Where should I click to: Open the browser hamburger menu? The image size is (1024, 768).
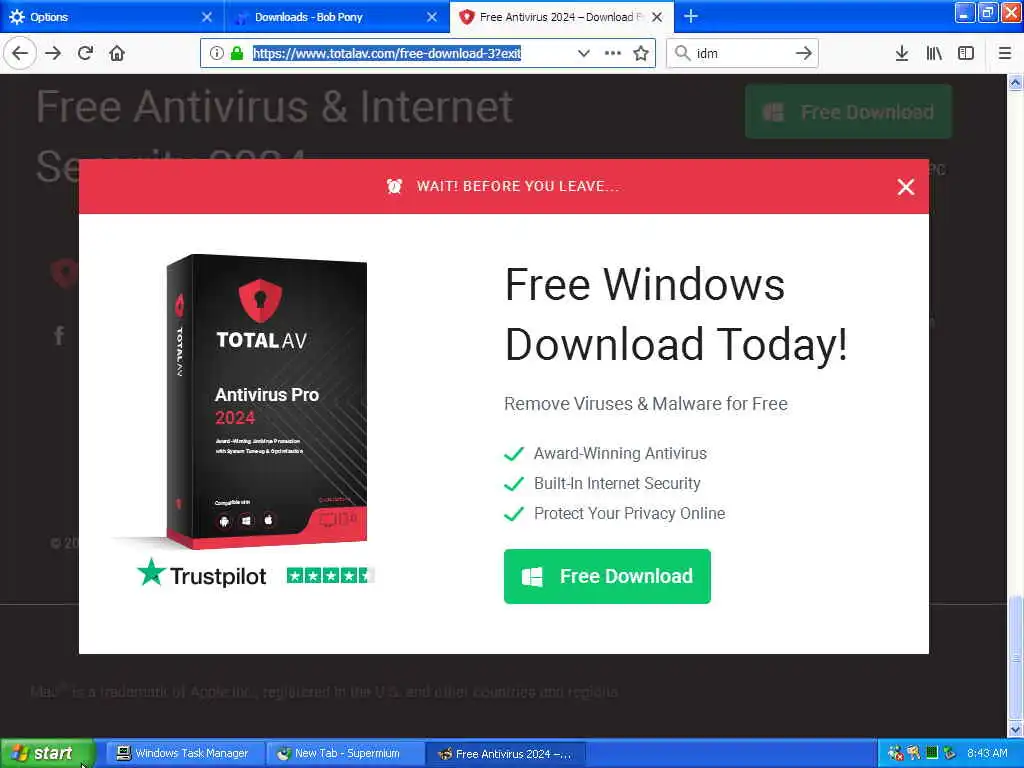tap(1005, 54)
